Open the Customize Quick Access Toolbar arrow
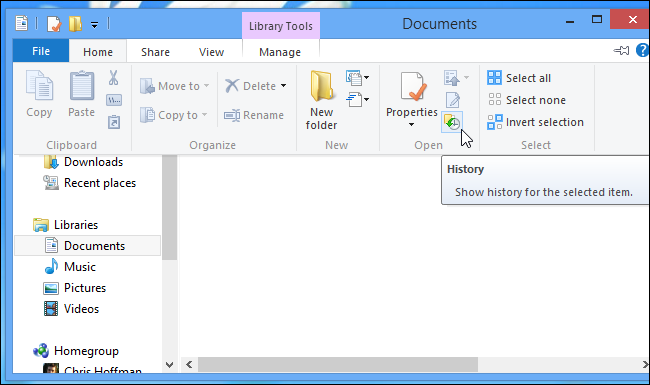The image size is (650, 385). click(x=95, y=25)
